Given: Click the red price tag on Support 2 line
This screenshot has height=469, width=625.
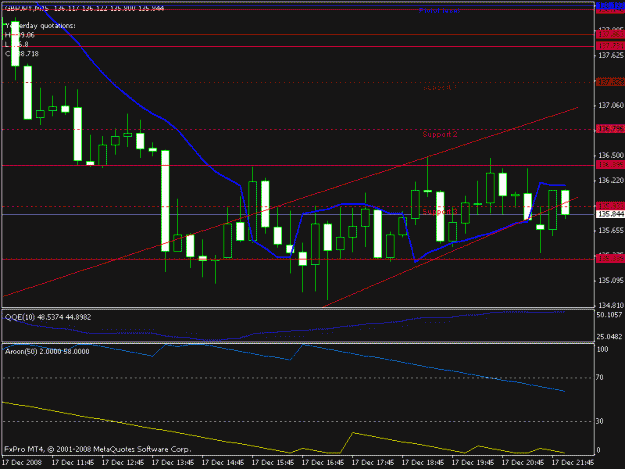Looking at the screenshot, I should click(610, 129).
